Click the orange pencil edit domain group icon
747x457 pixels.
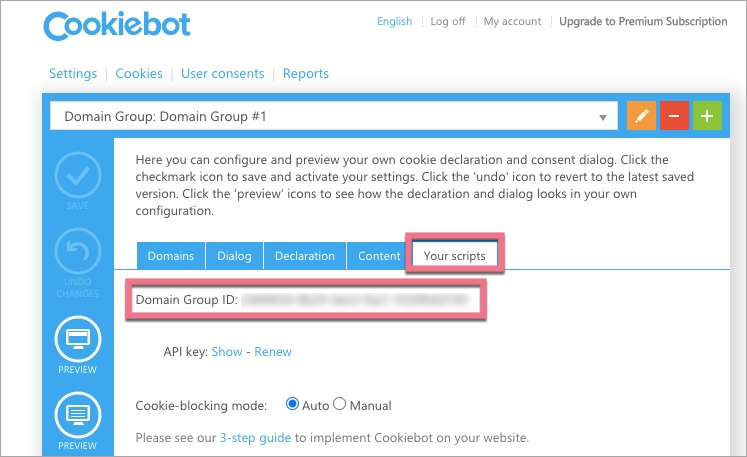(x=641, y=116)
